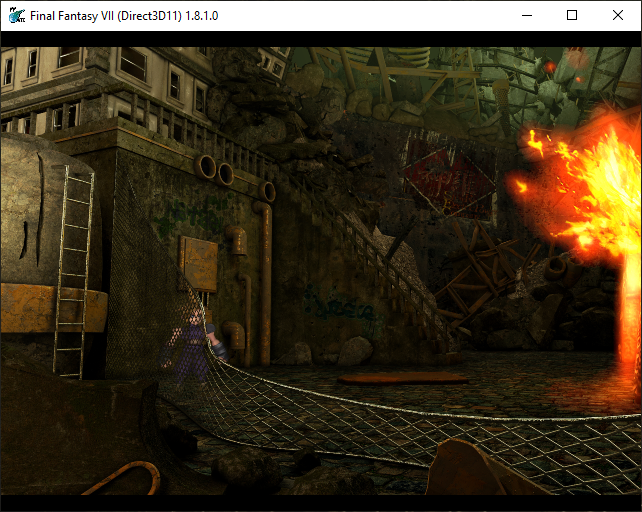Click the character standing behind the net

(192, 346)
